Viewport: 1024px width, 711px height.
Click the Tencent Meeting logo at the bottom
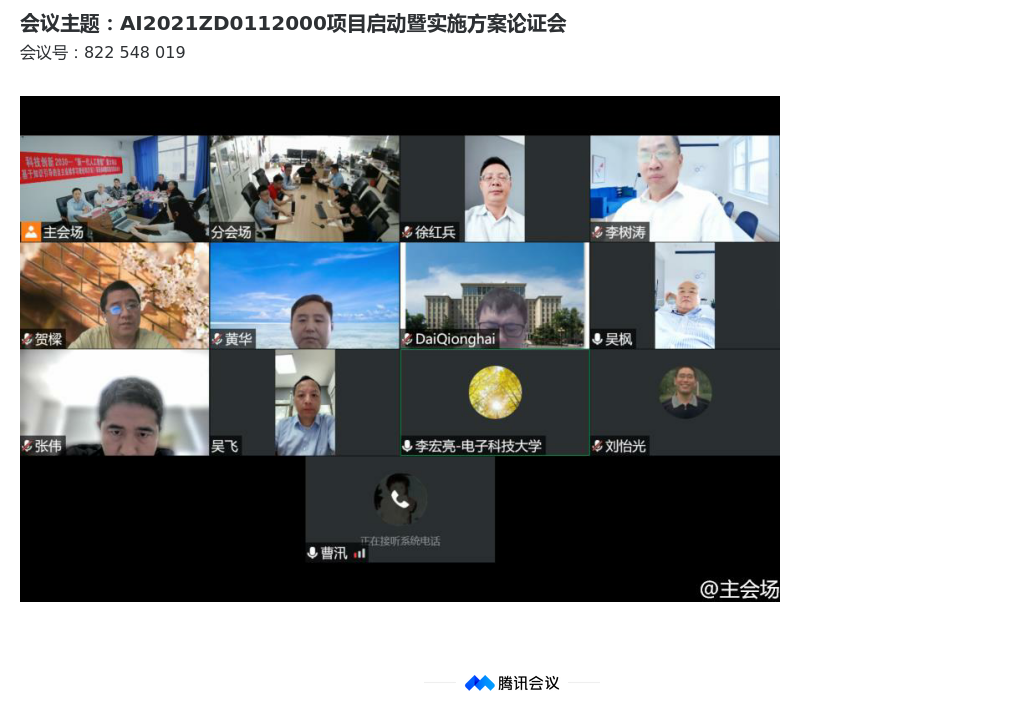[x=512, y=683]
